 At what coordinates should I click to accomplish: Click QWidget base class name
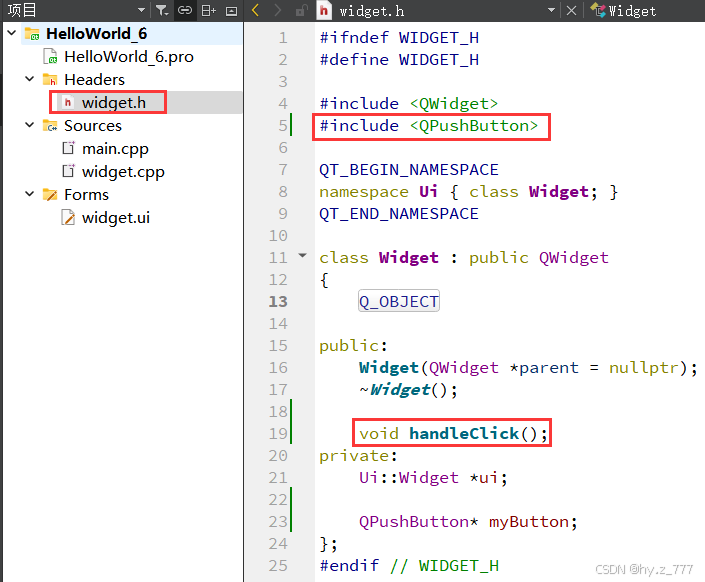574,258
